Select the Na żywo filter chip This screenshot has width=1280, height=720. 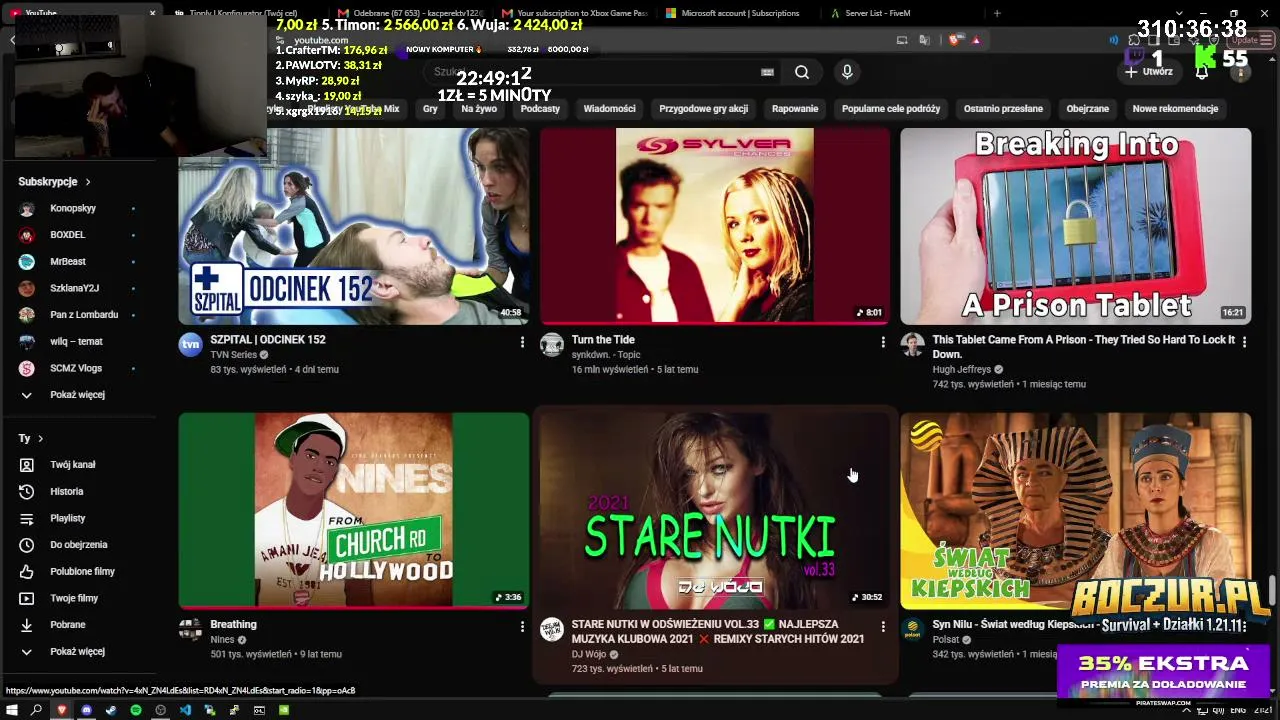(x=479, y=109)
